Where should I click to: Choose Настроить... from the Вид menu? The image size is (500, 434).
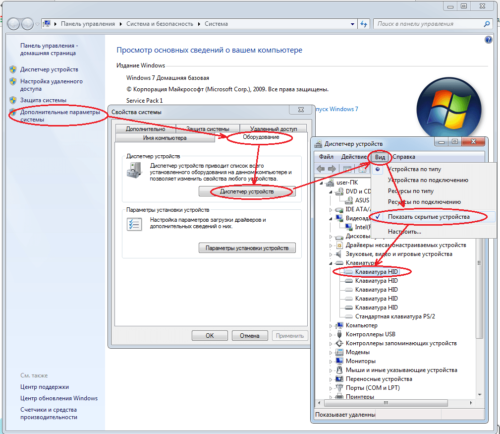tap(404, 232)
